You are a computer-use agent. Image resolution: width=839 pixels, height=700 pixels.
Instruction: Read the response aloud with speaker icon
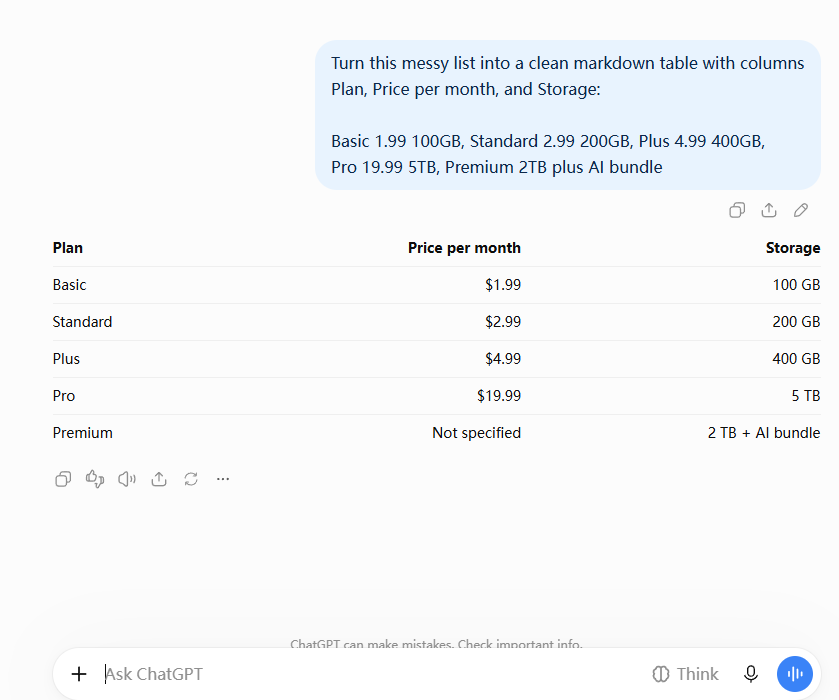click(x=127, y=478)
